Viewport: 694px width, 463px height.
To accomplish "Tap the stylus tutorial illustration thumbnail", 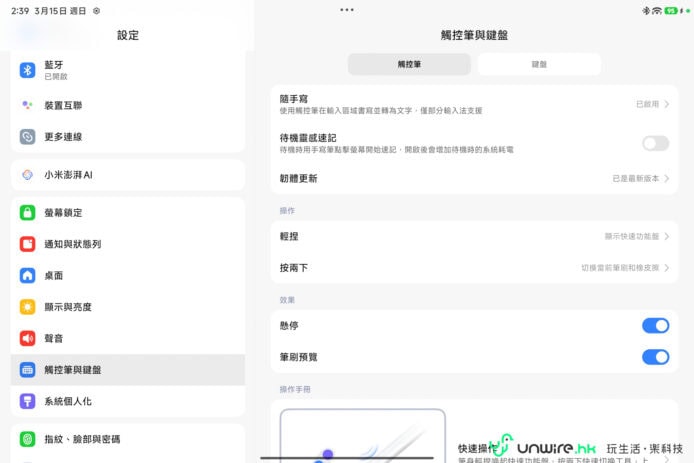I will coord(362,435).
